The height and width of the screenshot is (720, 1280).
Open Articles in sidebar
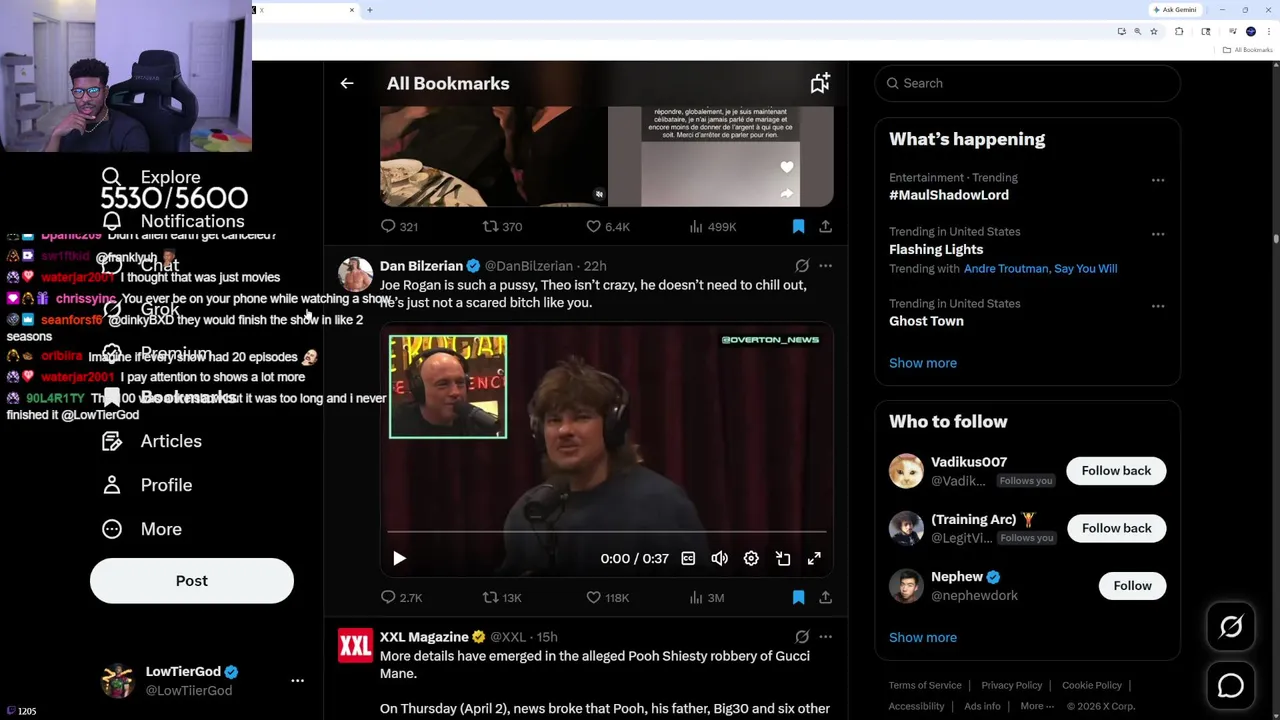pos(152,441)
